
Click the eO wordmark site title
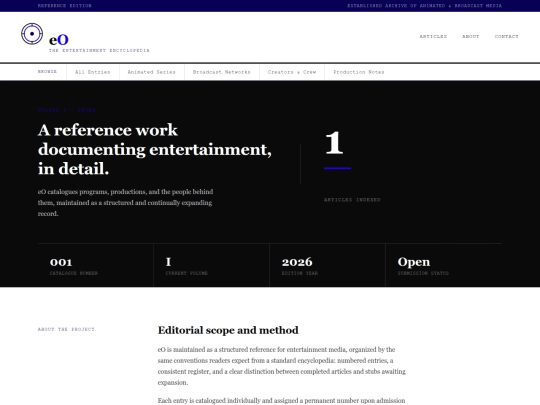pyautogui.click(x=59, y=40)
